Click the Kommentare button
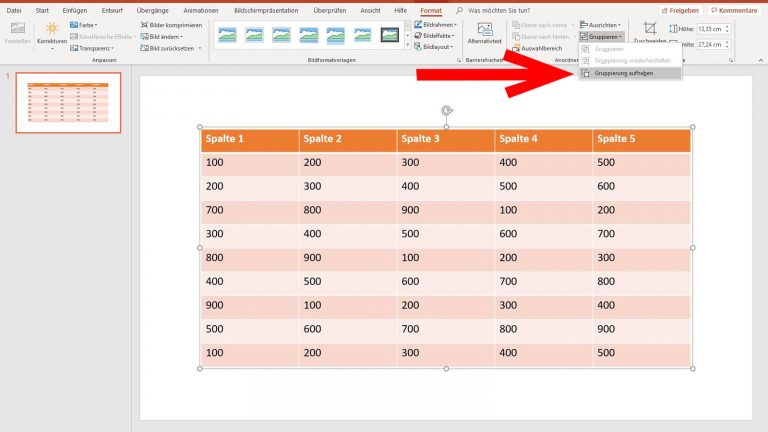 pos(734,10)
